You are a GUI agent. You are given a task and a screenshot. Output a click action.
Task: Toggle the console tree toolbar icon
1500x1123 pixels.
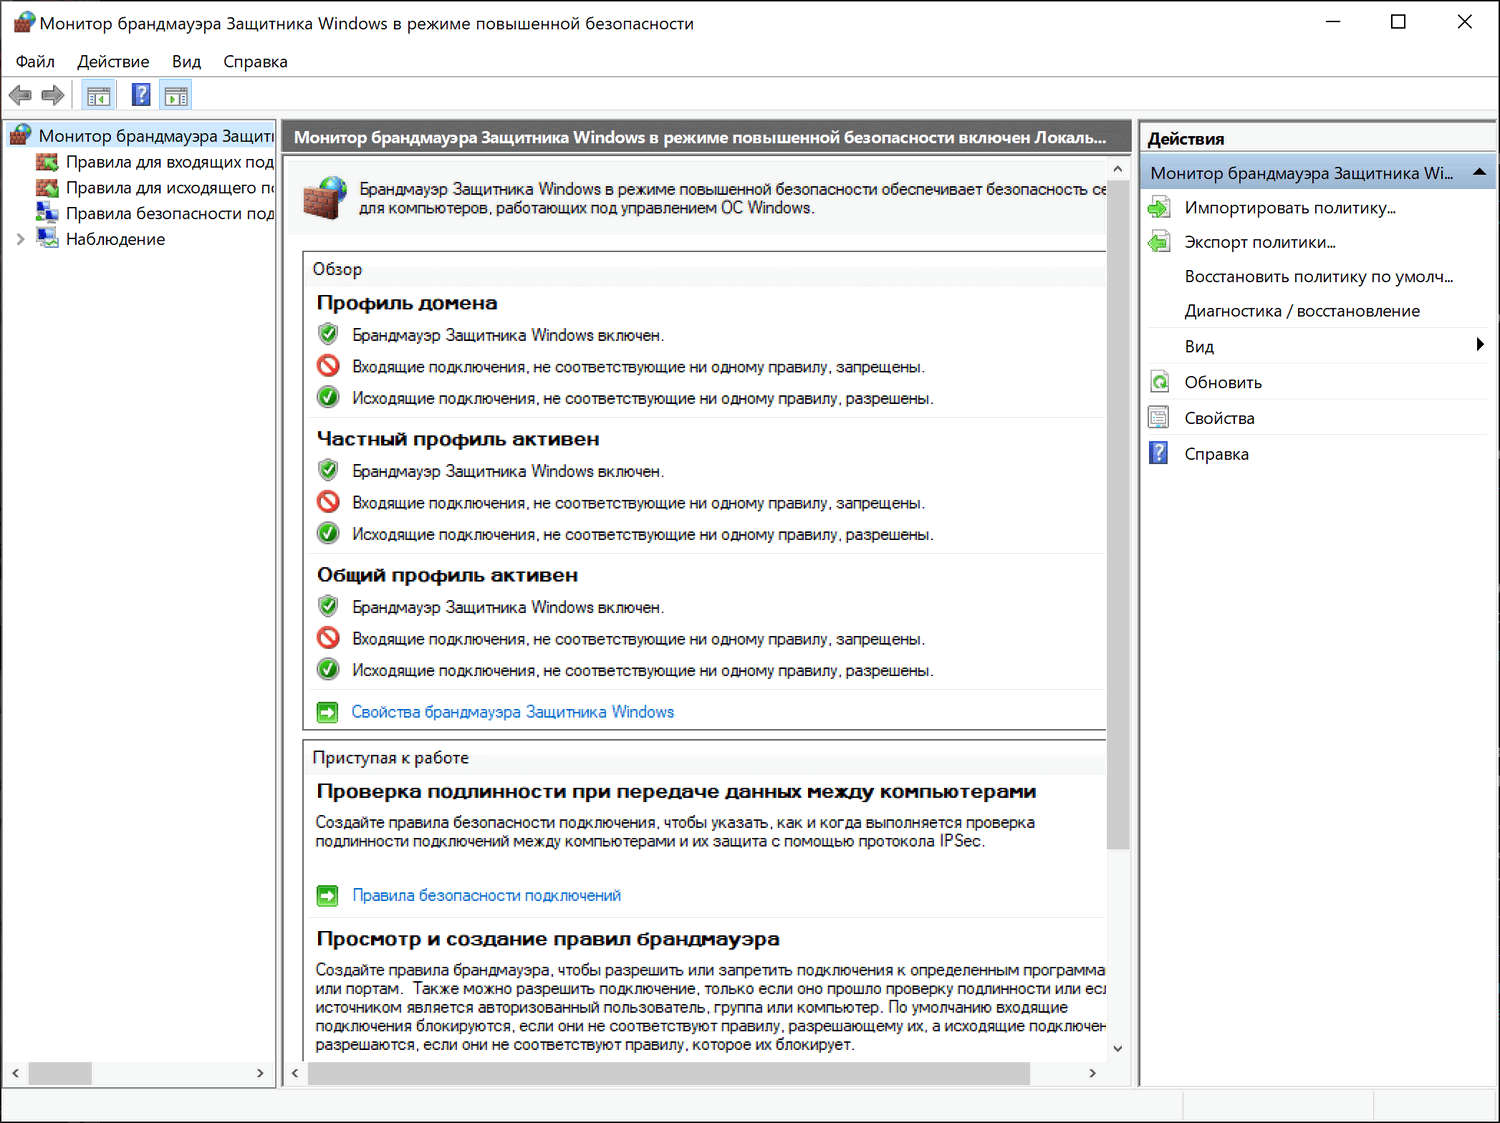click(x=98, y=96)
